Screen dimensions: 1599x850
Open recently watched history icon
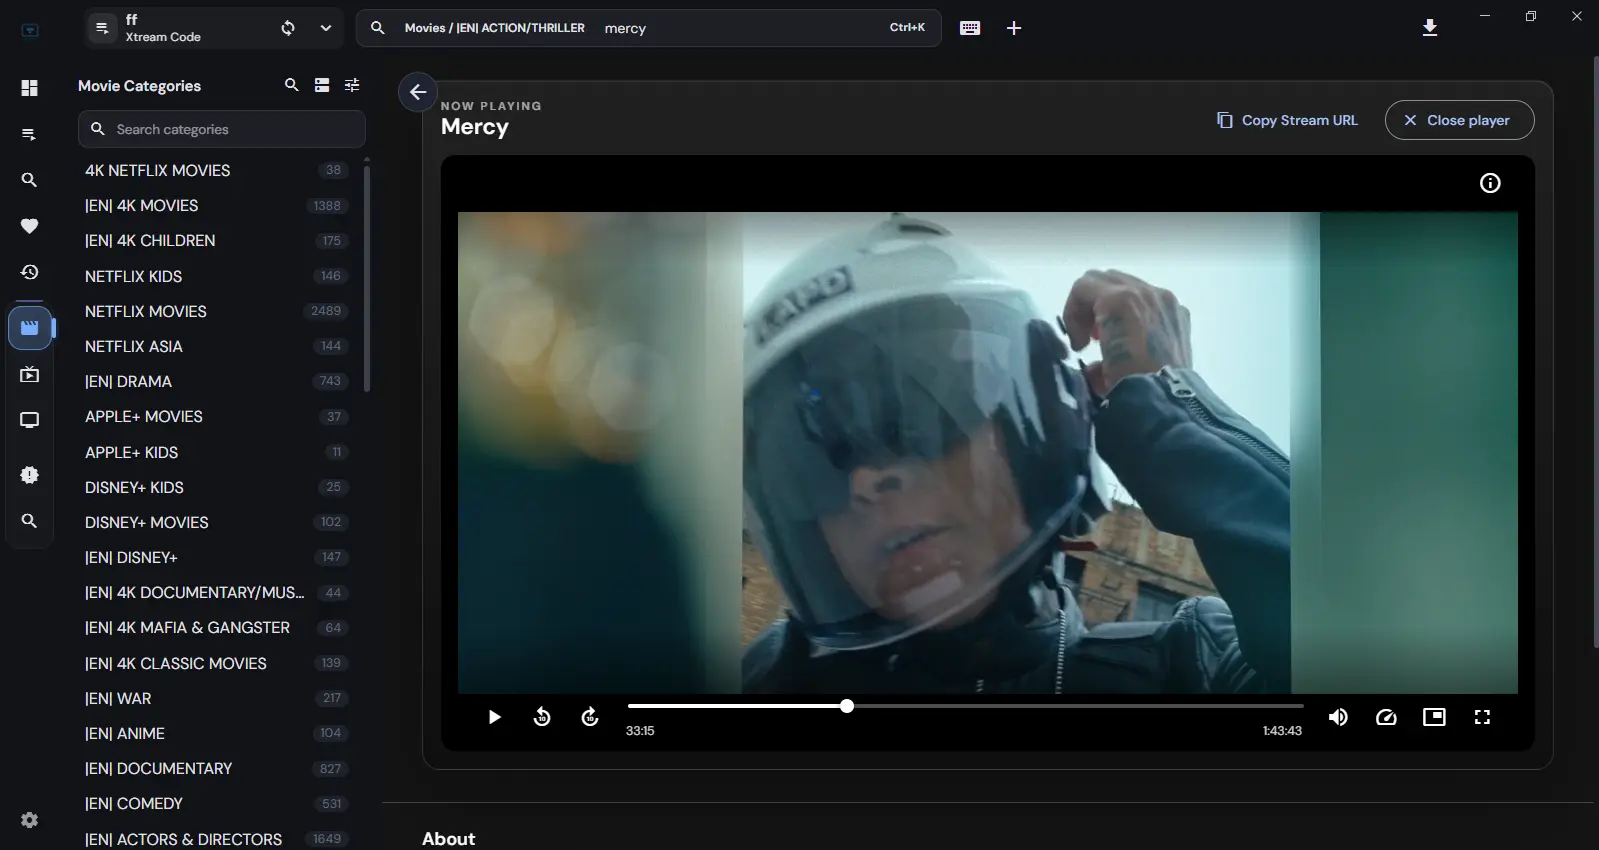pos(30,272)
